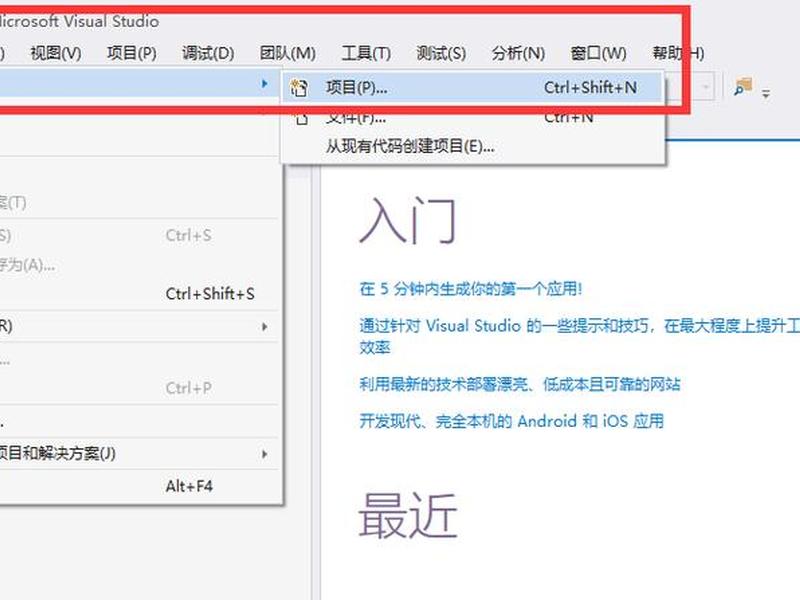The height and width of the screenshot is (600, 800).
Task: Expand the highlighted submenu arrow in File menu
Action: 264,83
